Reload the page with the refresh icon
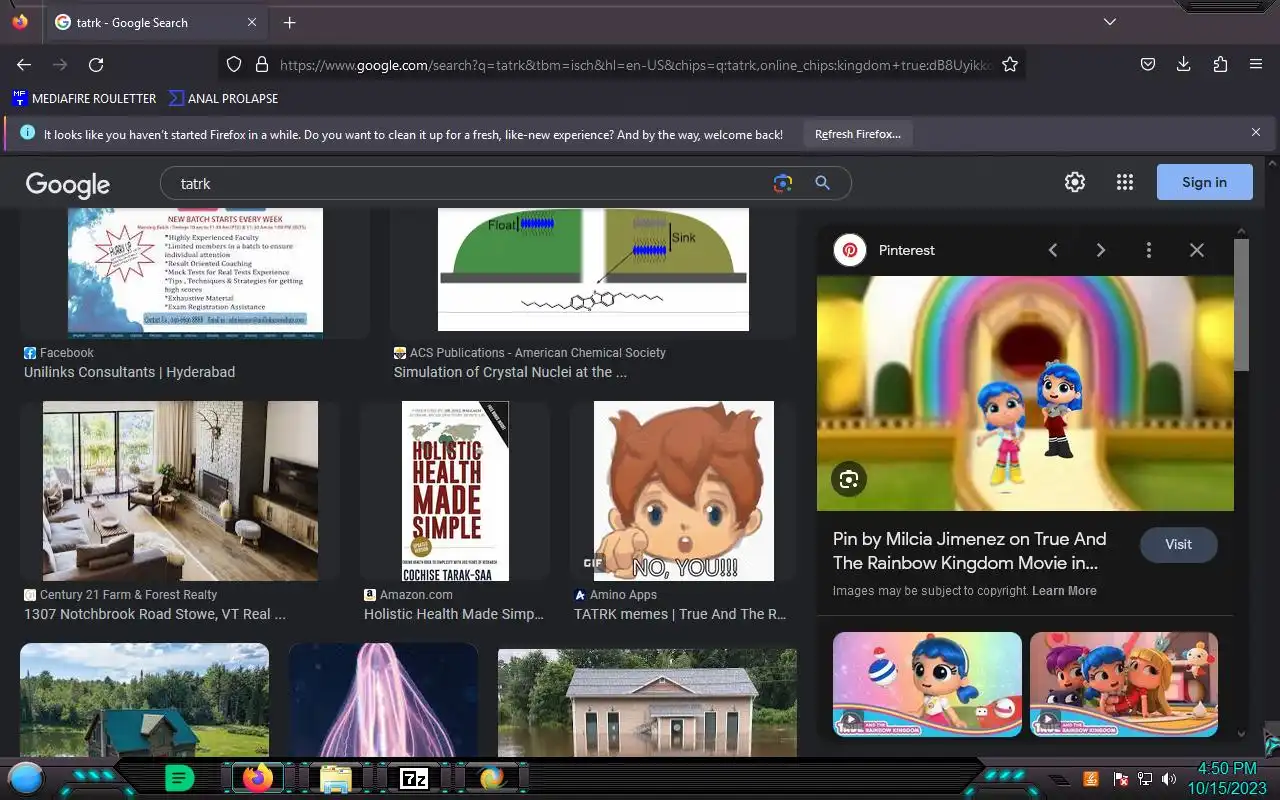Screen dimensions: 1280x800 [96, 65]
